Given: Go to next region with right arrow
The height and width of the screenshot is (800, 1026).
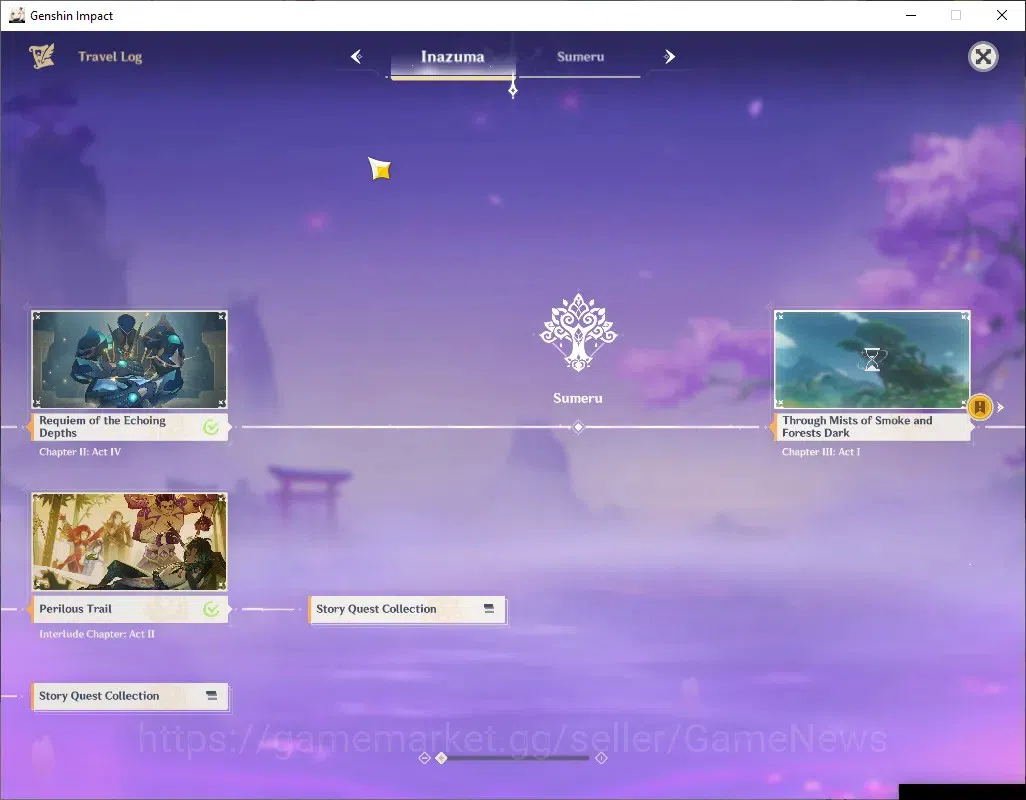Looking at the screenshot, I should coord(669,57).
